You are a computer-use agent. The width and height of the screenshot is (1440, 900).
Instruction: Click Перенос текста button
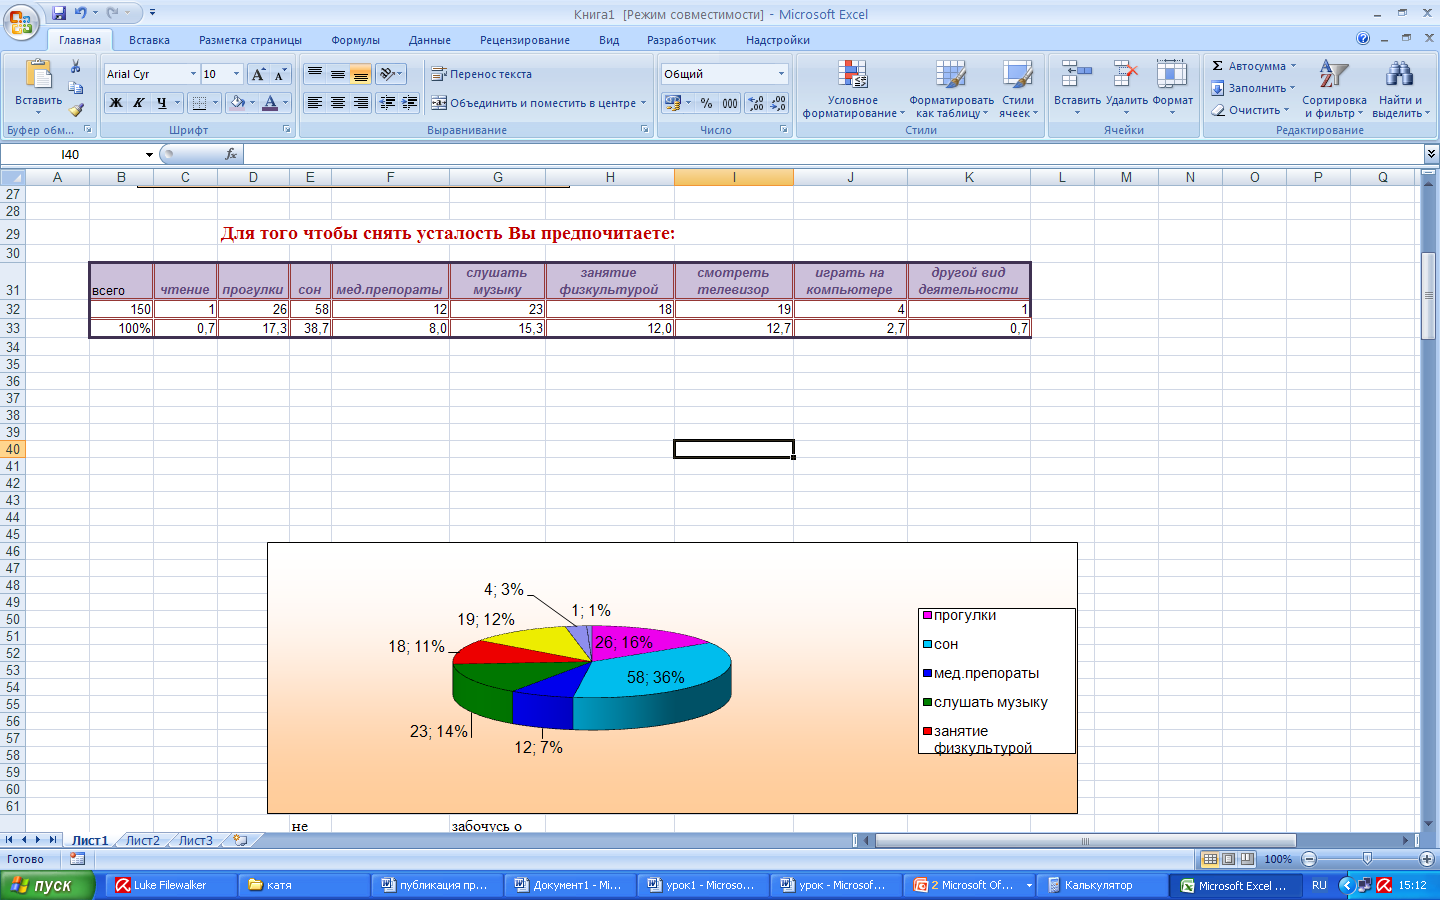(482, 74)
